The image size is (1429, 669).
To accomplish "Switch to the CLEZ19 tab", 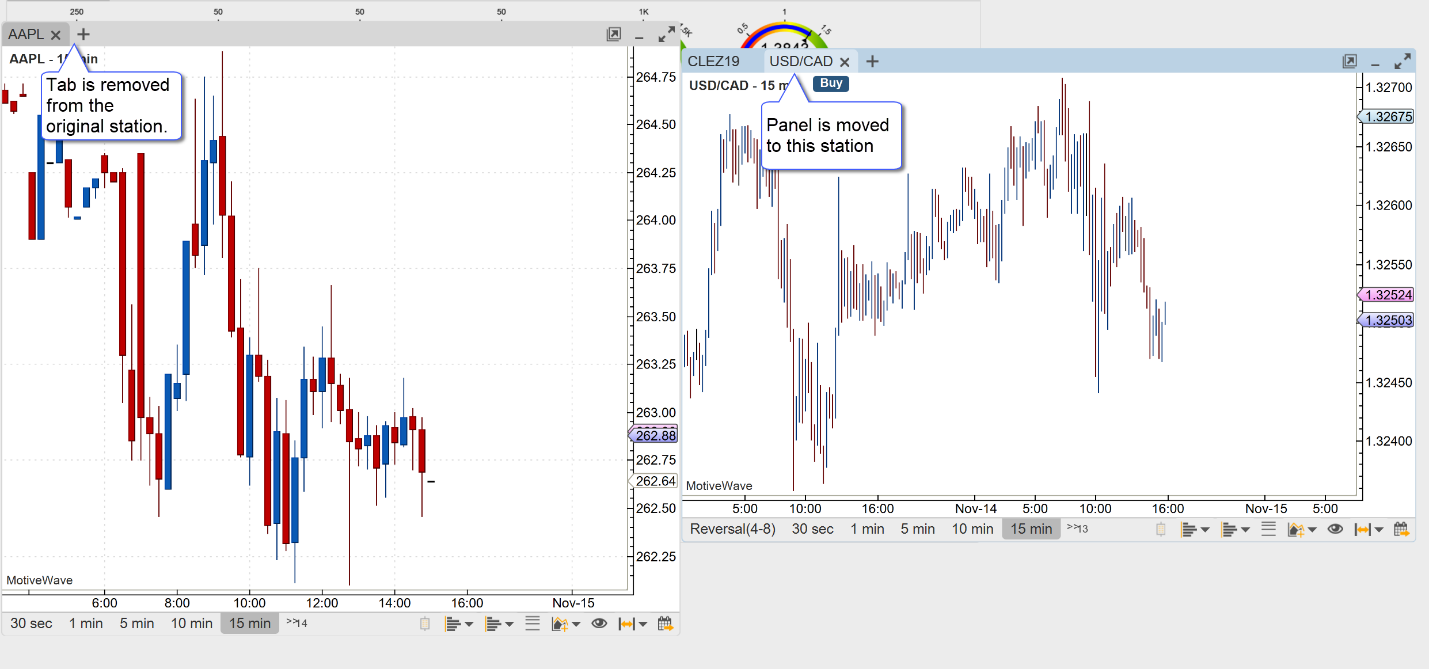I will (x=713, y=62).
